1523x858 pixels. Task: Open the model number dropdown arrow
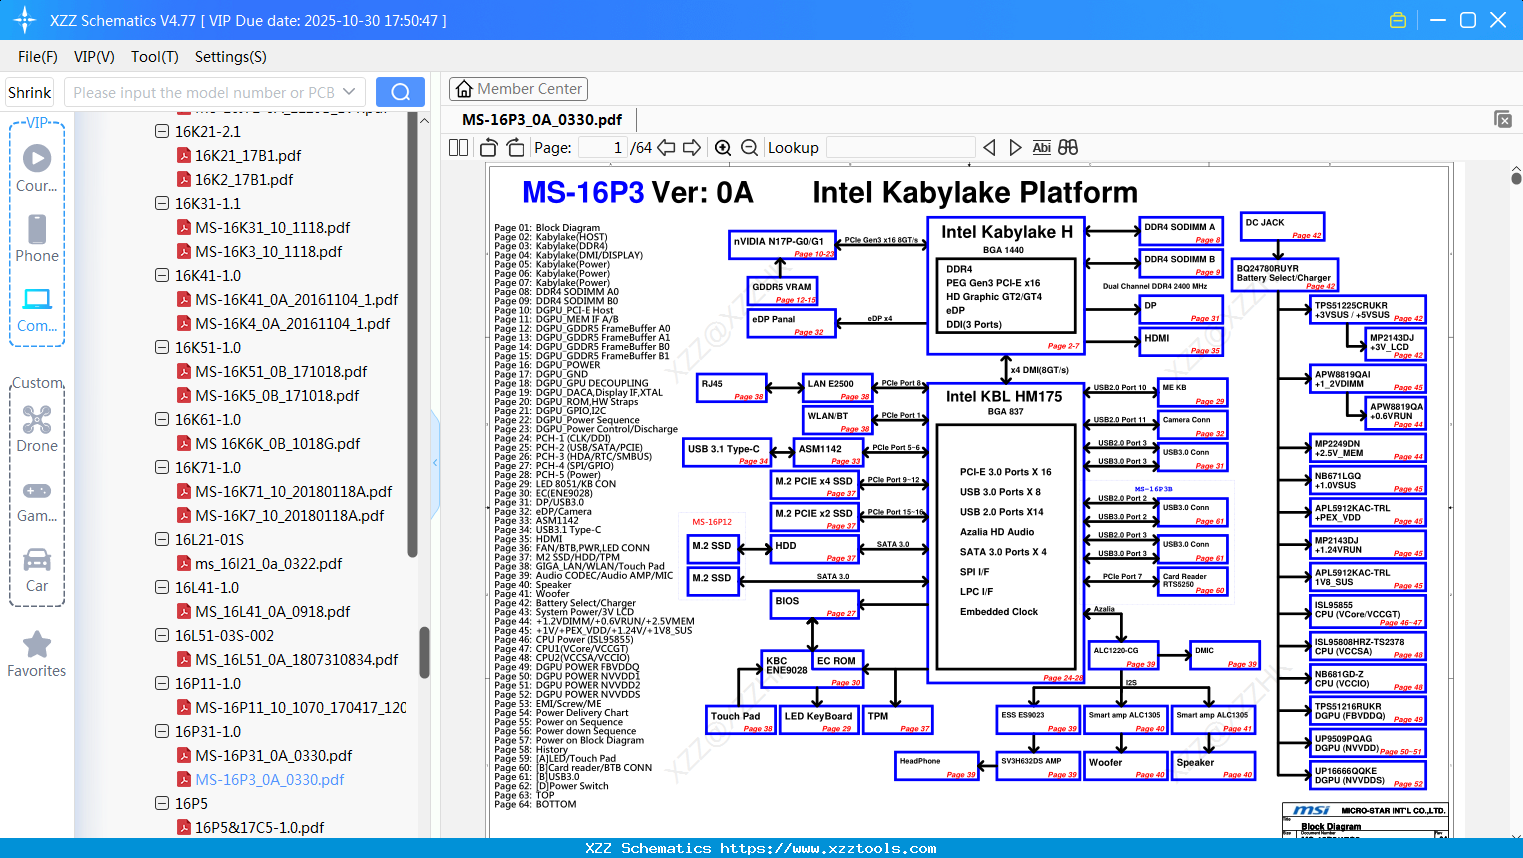tap(349, 92)
